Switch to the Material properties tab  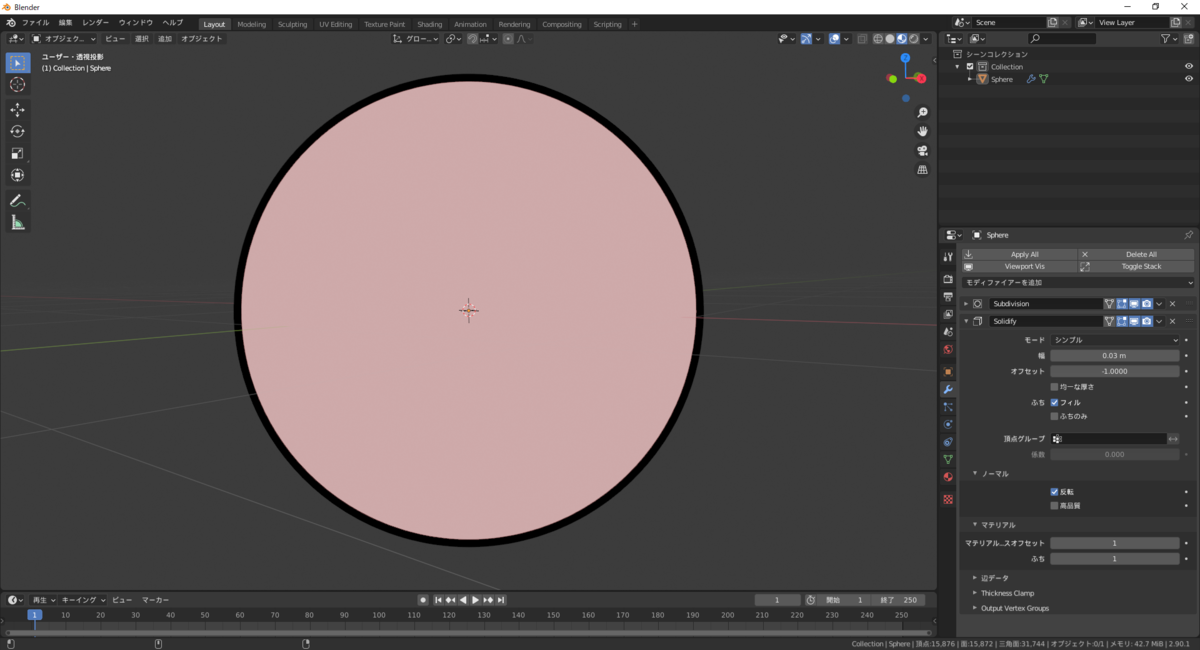(x=947, y=477)
